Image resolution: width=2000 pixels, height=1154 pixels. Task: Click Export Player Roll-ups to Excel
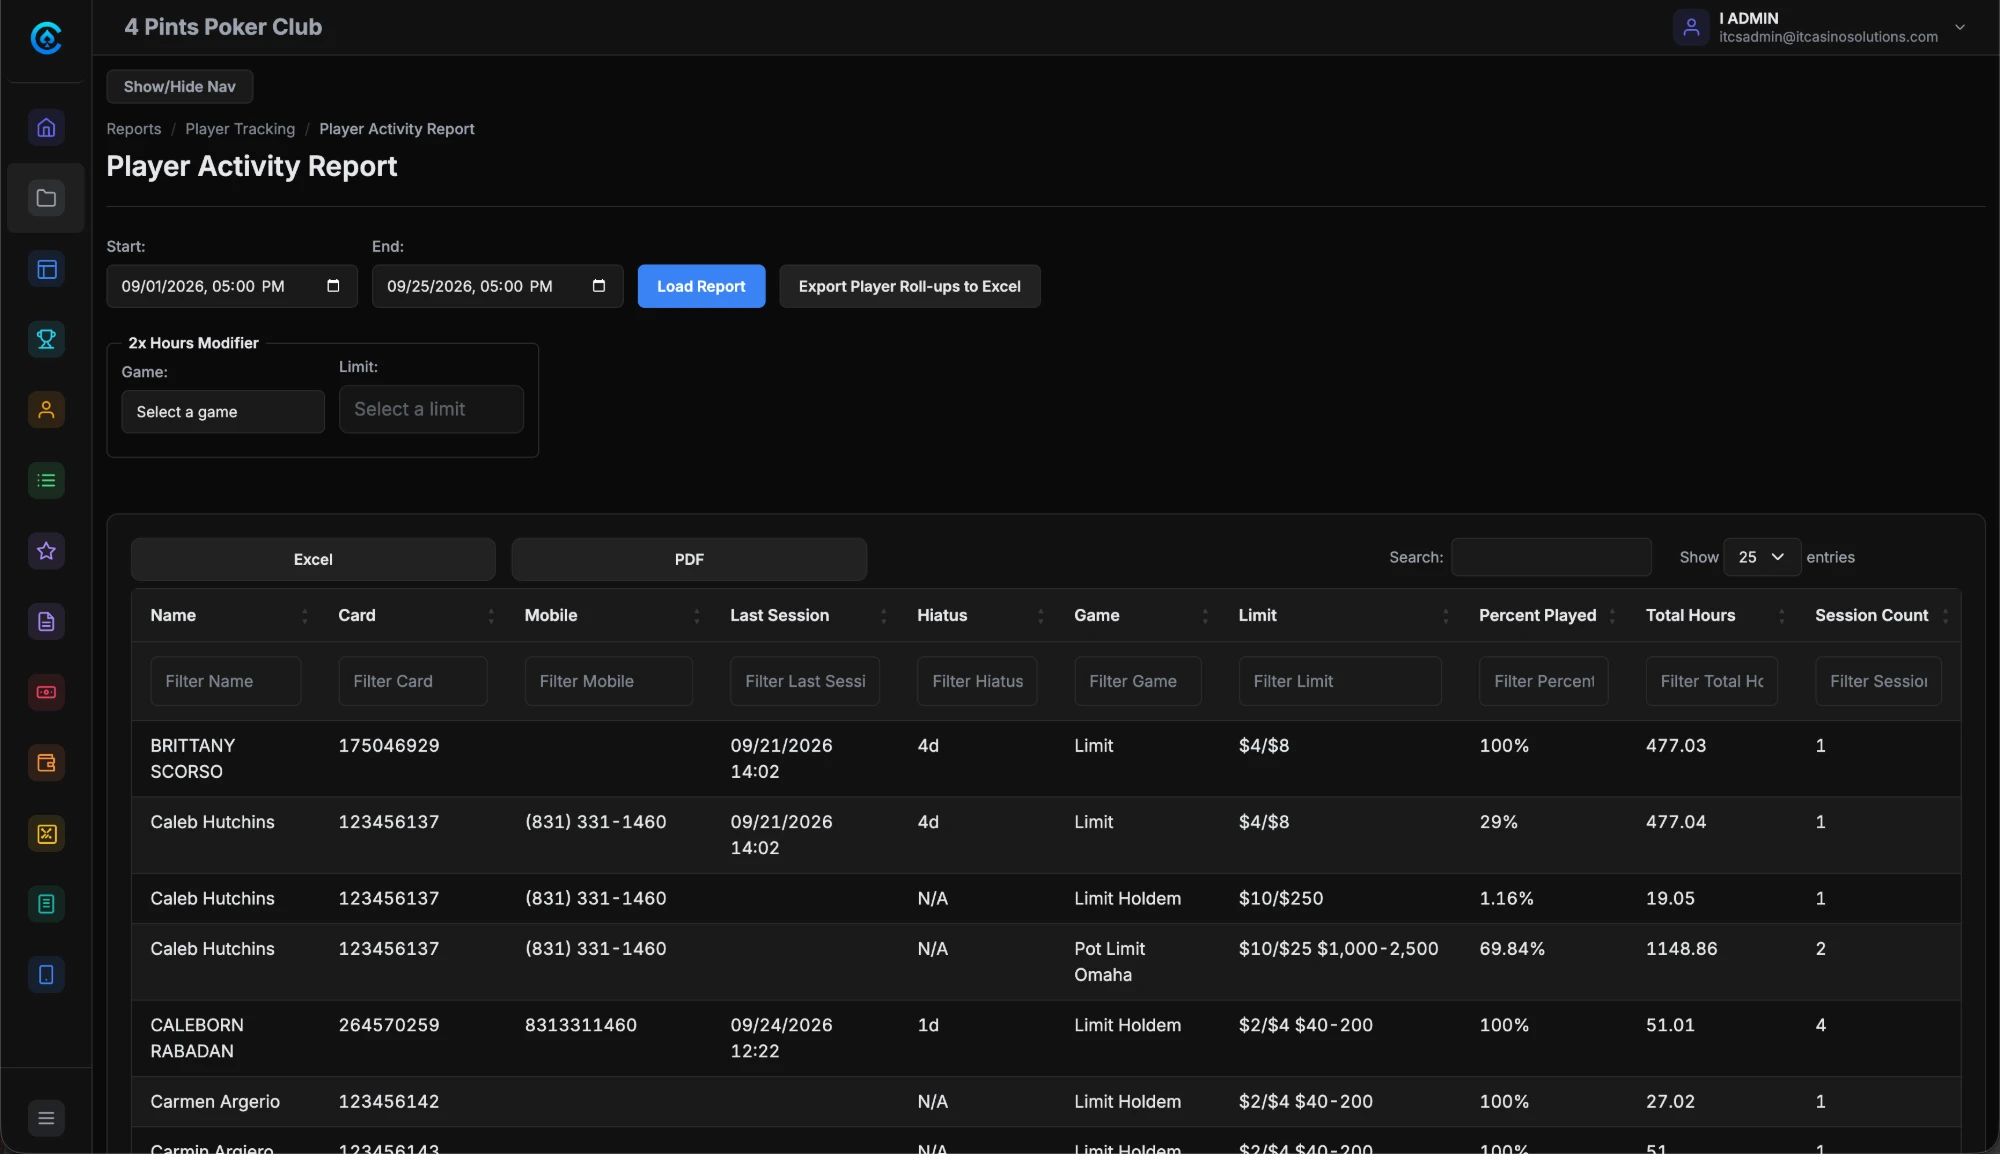(910, 286)
